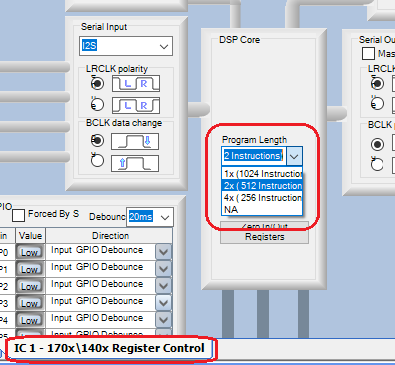Toggle the Serial Output Master checkbox
The width and height of the screenshot is (395, 365).
368,54
